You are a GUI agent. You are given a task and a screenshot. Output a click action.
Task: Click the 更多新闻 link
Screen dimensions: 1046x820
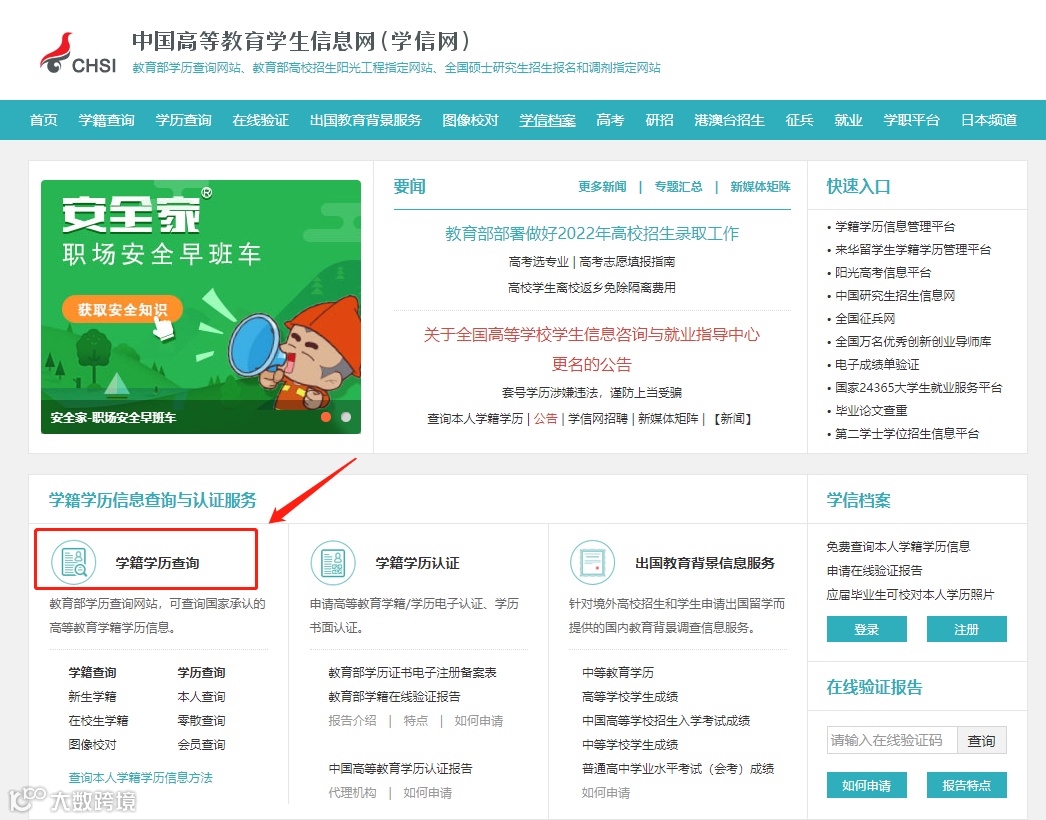tap(602, 187)
